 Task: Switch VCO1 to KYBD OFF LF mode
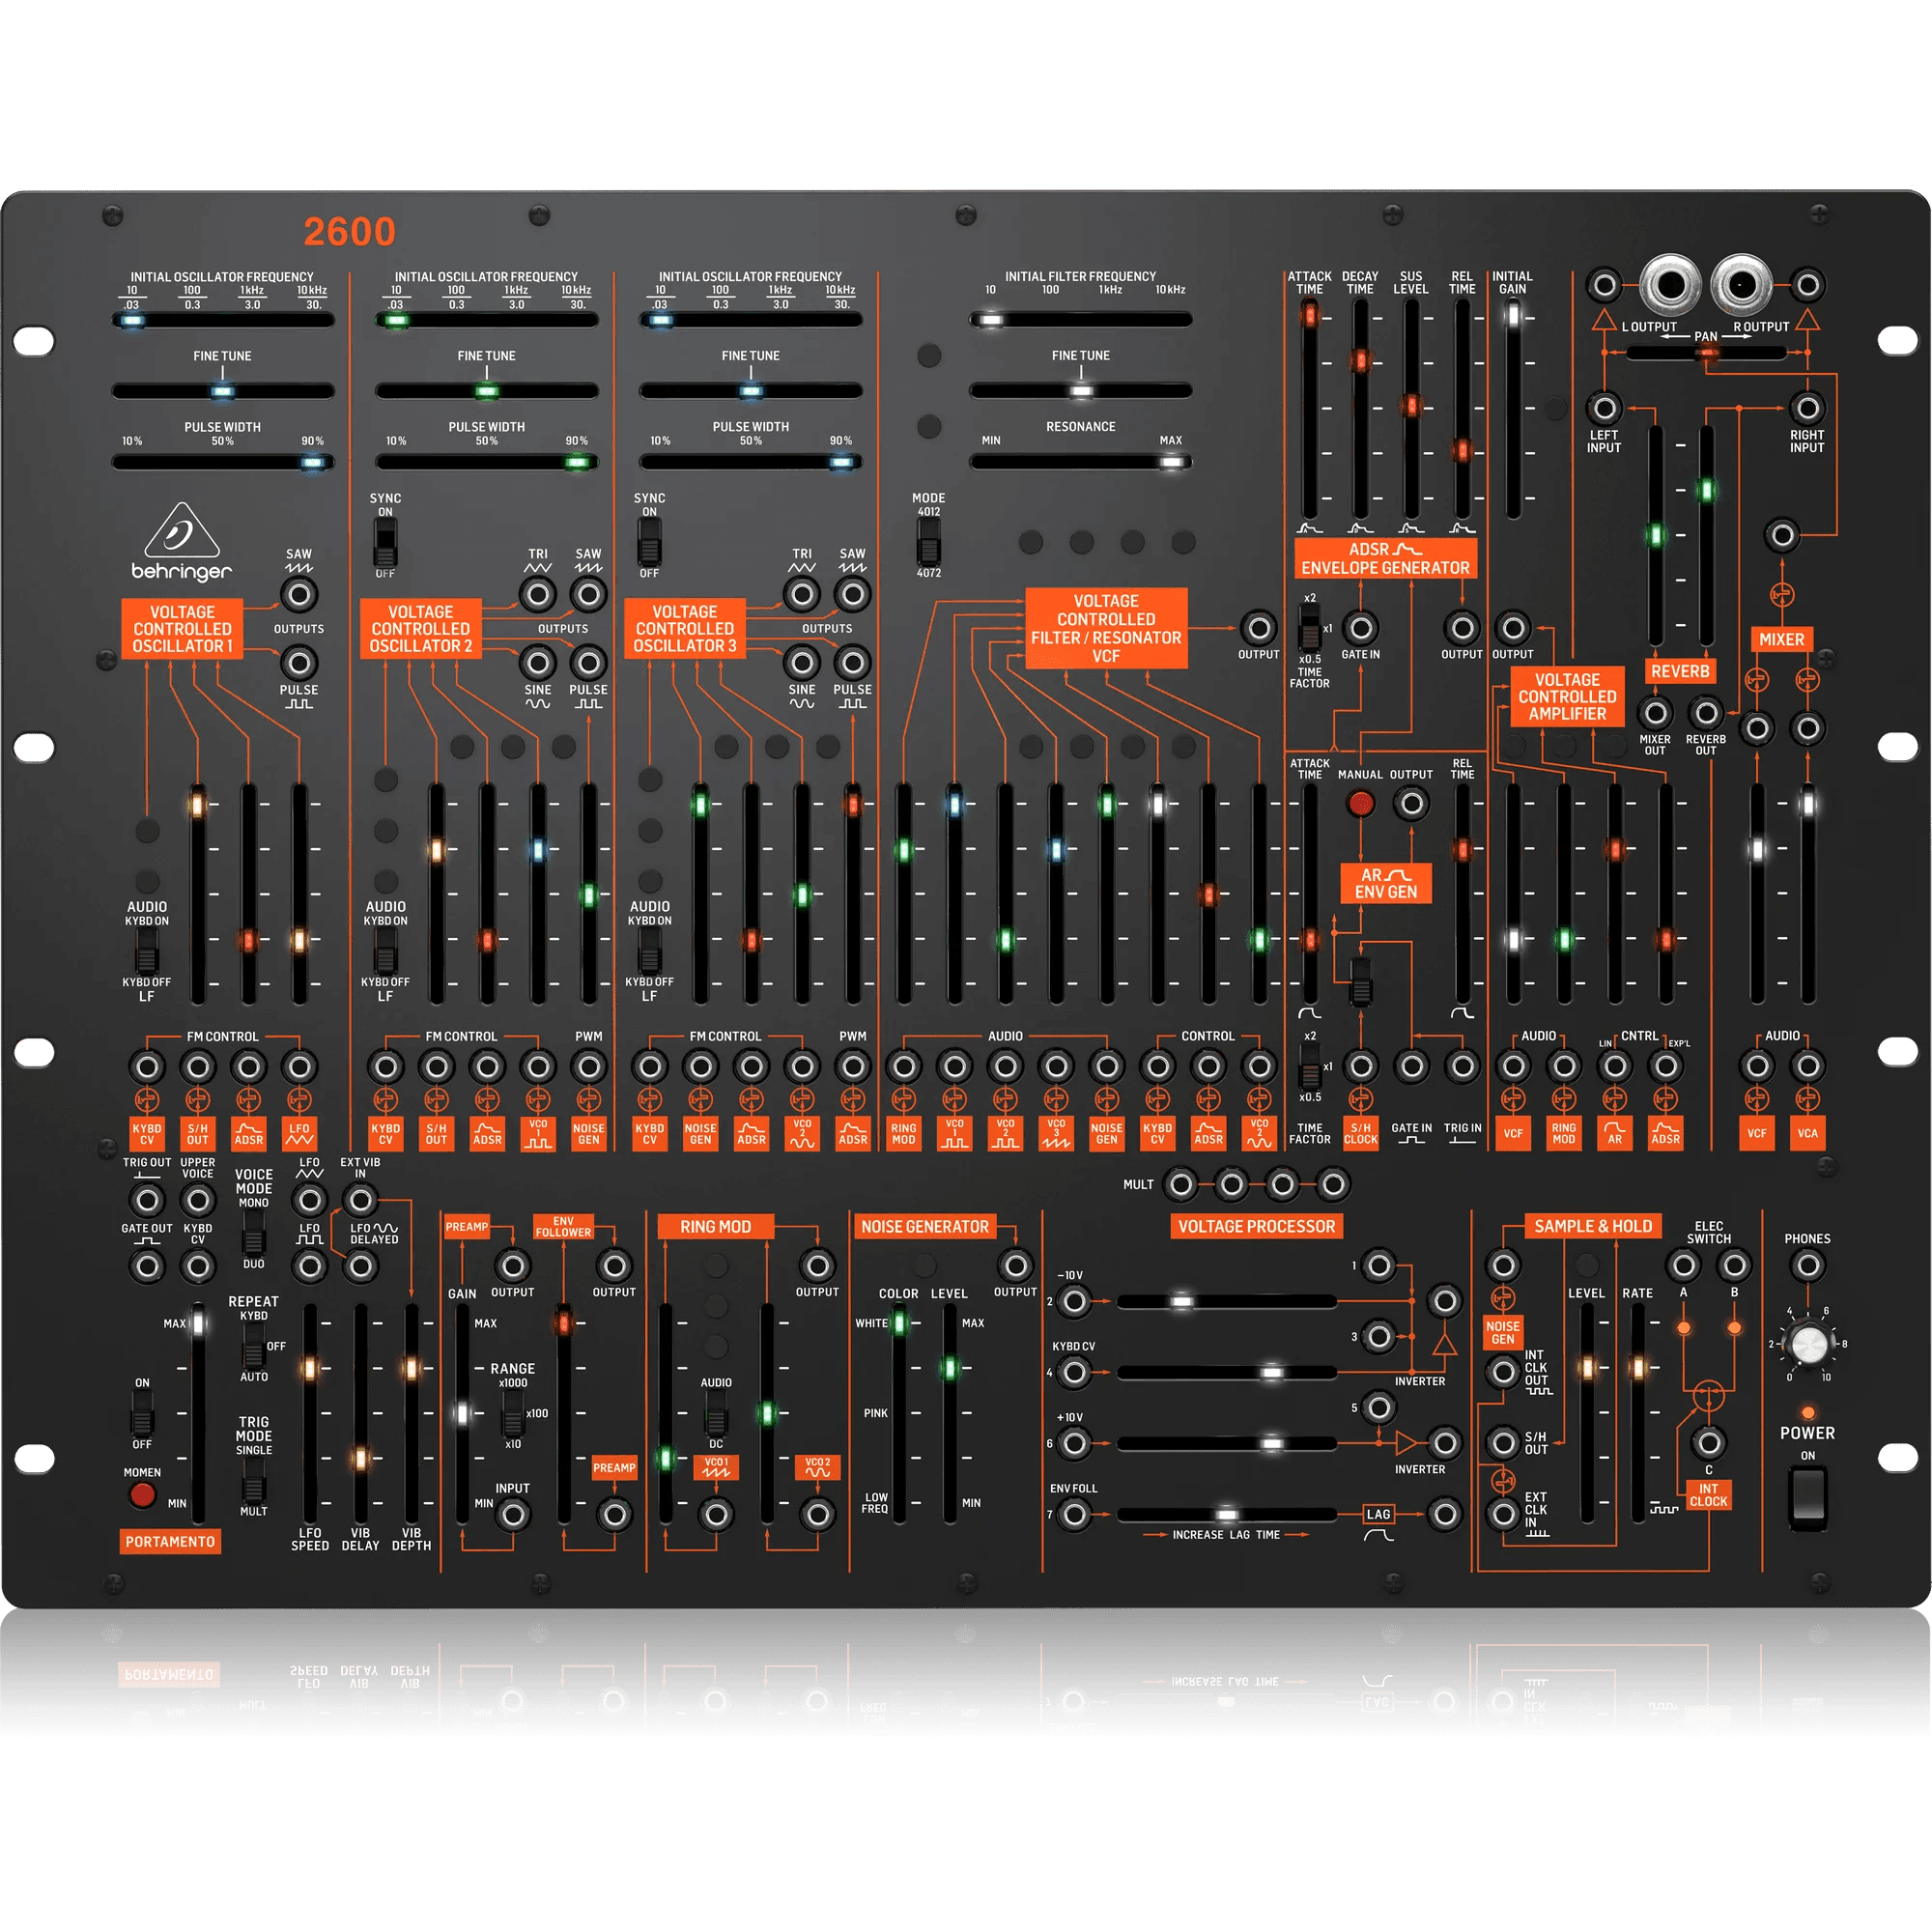(x=150, y=965)
